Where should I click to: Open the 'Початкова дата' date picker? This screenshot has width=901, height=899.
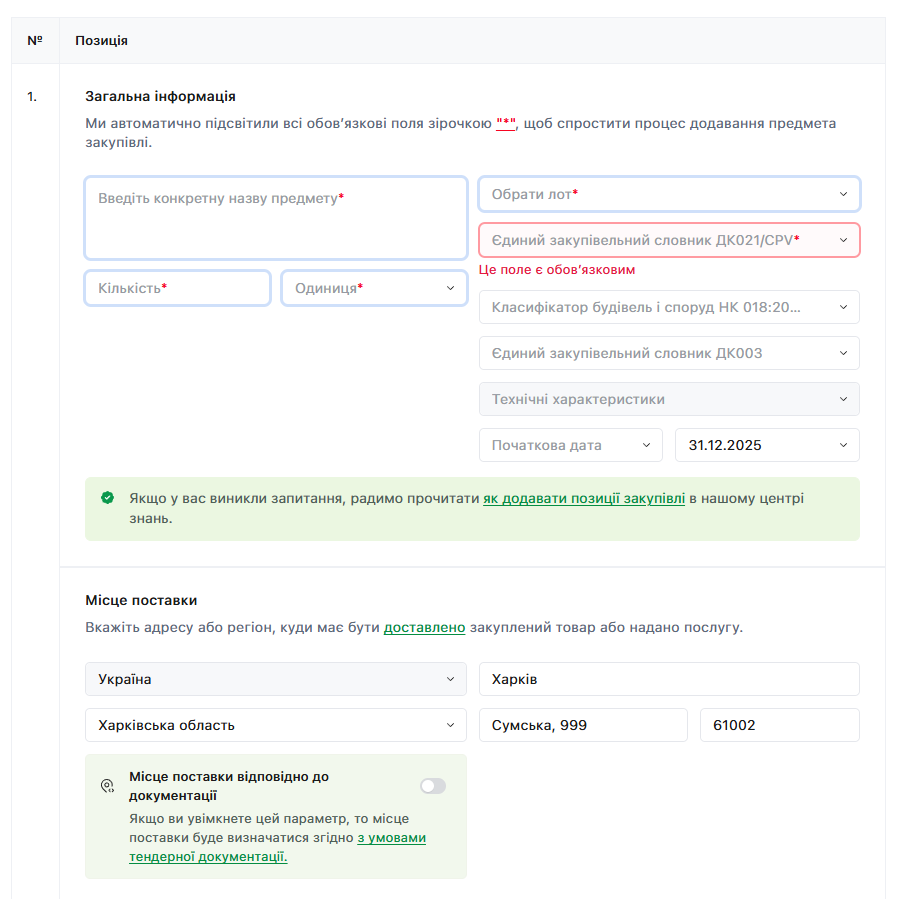570,445
